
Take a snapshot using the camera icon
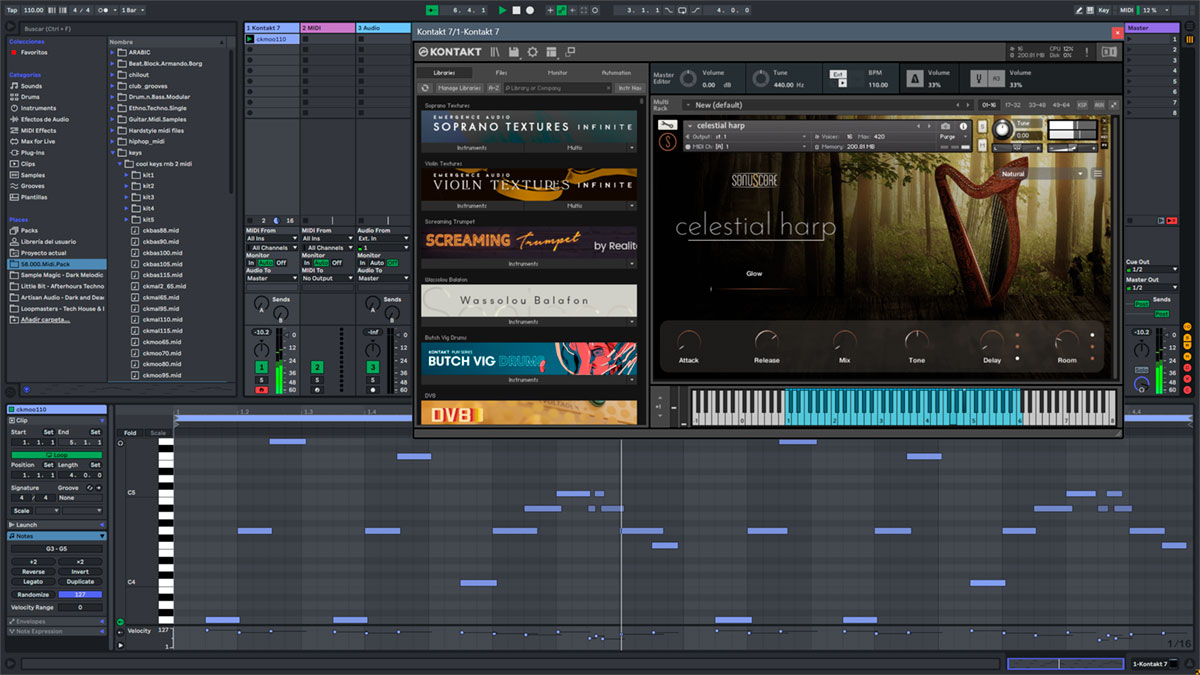click(945, 126)
